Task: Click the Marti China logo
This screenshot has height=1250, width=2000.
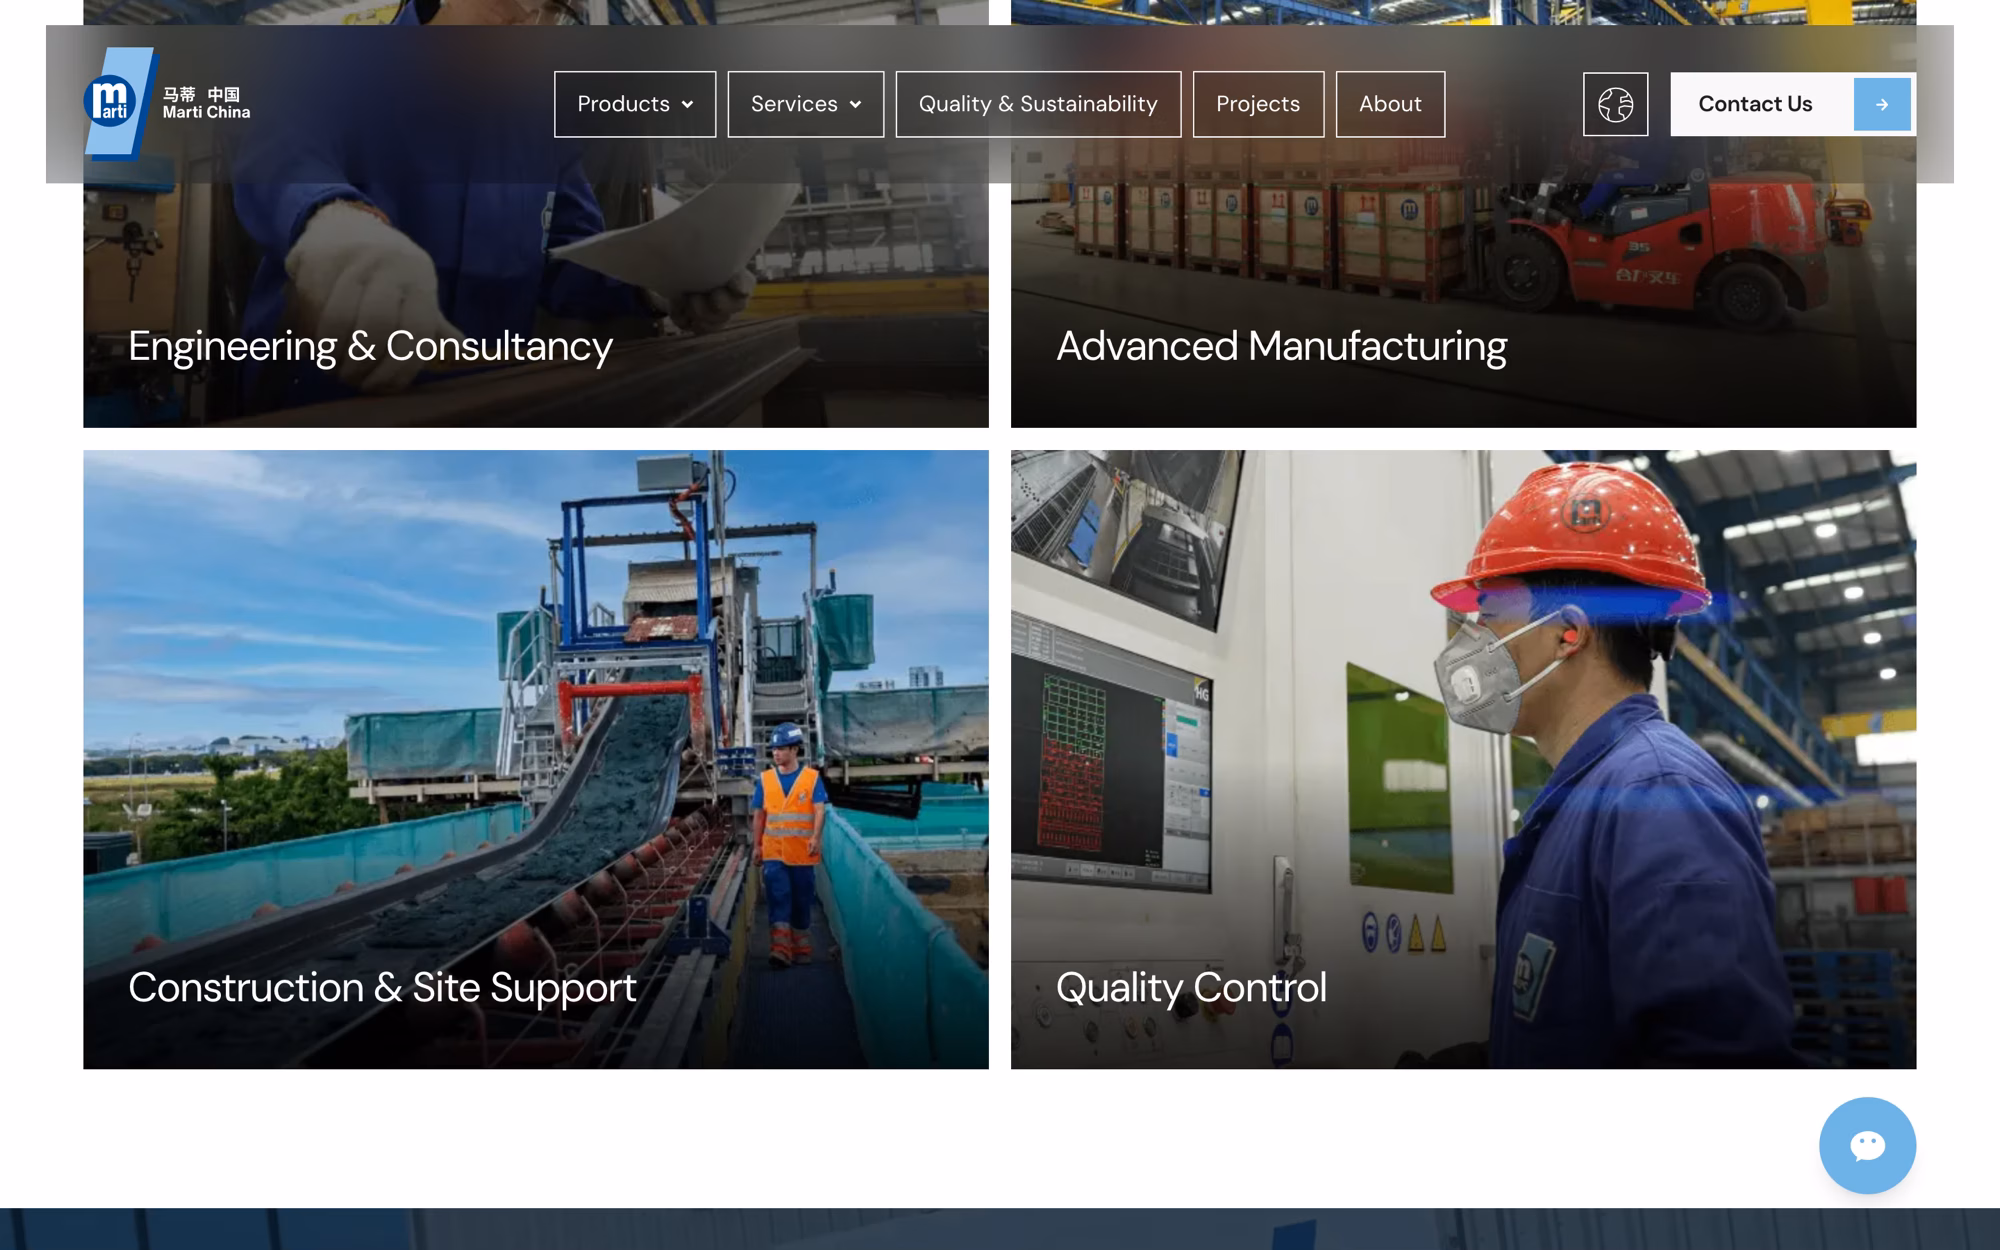Action: (167, 104)
